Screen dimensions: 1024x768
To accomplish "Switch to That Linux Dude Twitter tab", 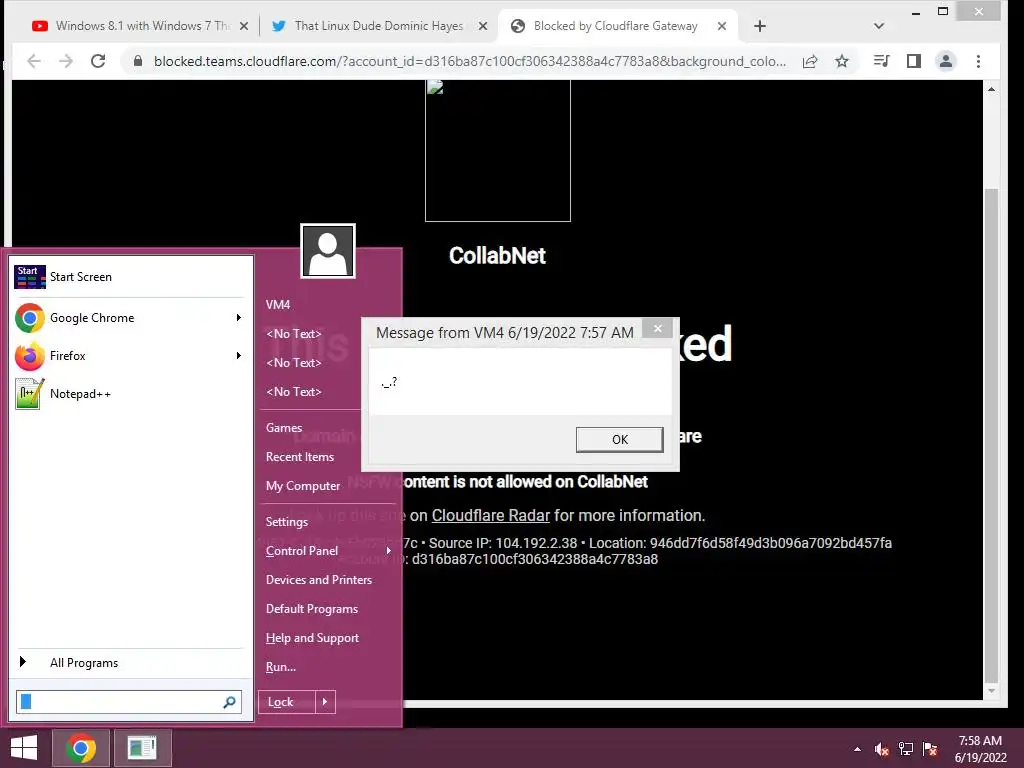I will click(378, 26).
